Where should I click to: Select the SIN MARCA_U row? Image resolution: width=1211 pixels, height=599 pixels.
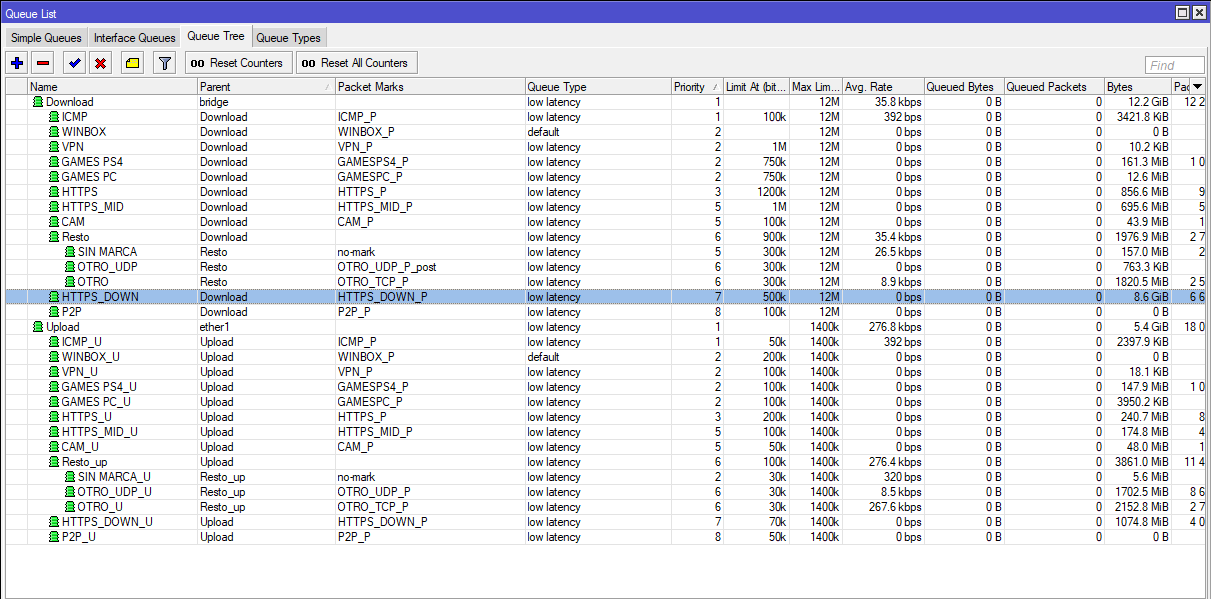(604, 477)
